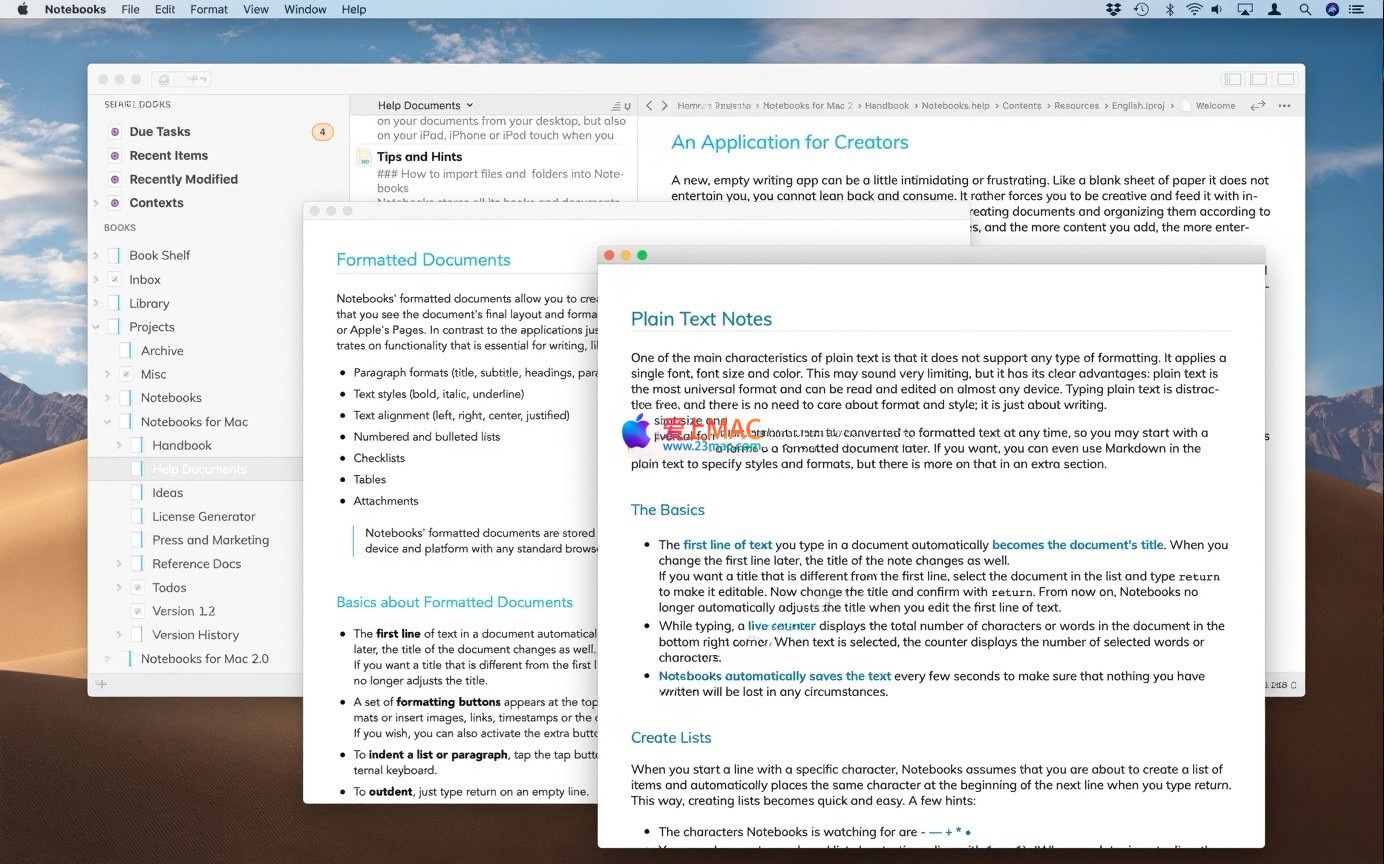Click the left sidebar layout icon
Image resolution: width=1384 pixels, height=864 pixels.
(1233, 79)
